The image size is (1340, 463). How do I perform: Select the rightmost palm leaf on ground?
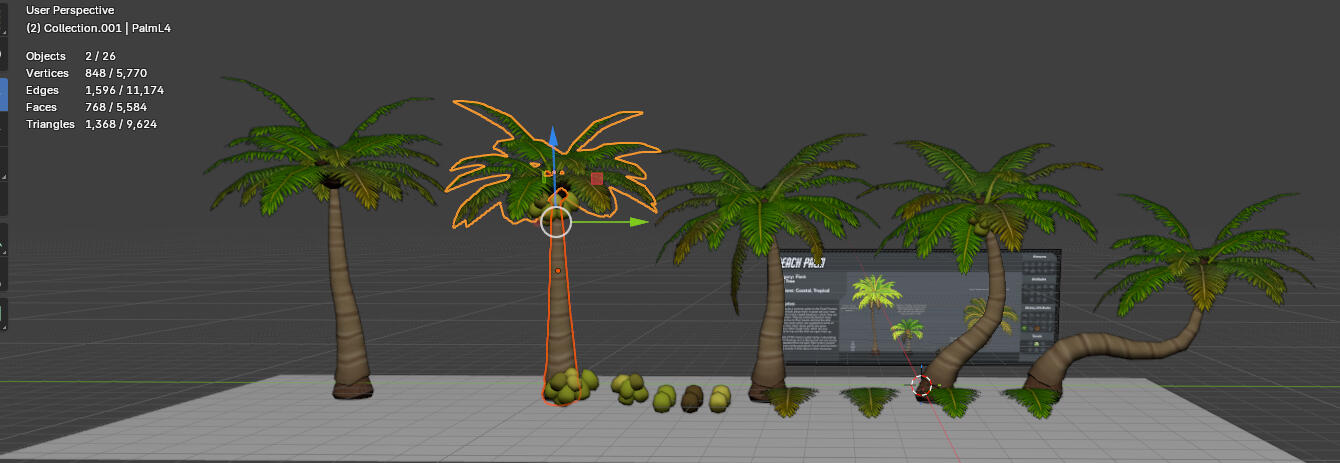coord(1030,402)
